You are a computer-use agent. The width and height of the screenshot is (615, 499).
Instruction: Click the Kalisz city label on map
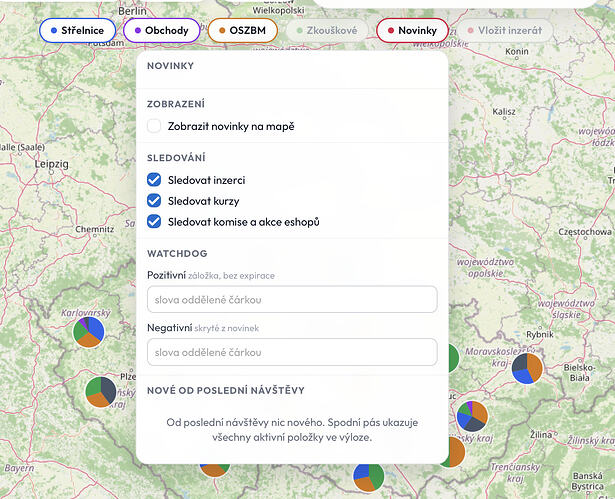point(504,111)
